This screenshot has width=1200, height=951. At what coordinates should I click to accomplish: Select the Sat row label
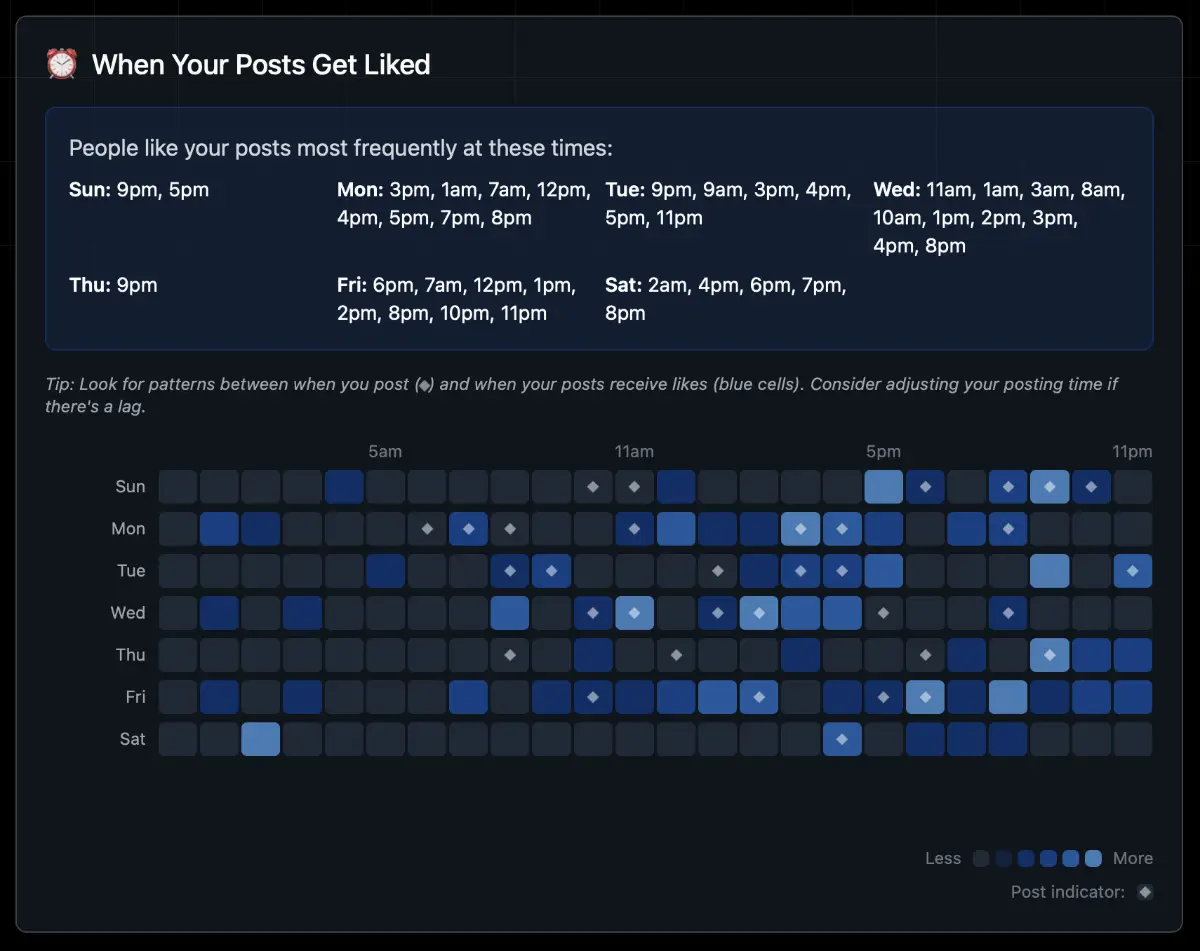(x=132, y=739)
